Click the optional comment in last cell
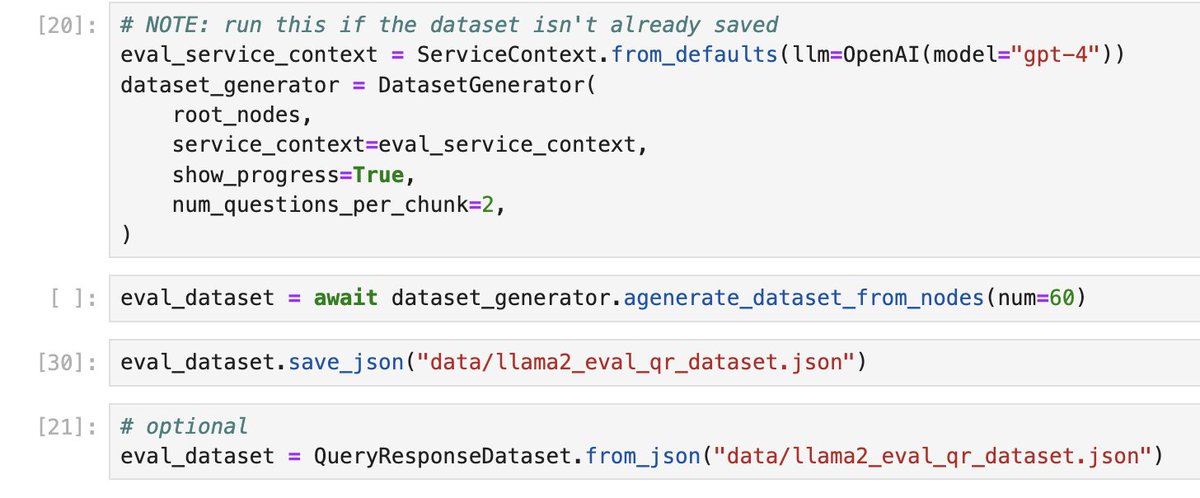The width and height of the screenshot is (1200, 498). coord(184,426)
